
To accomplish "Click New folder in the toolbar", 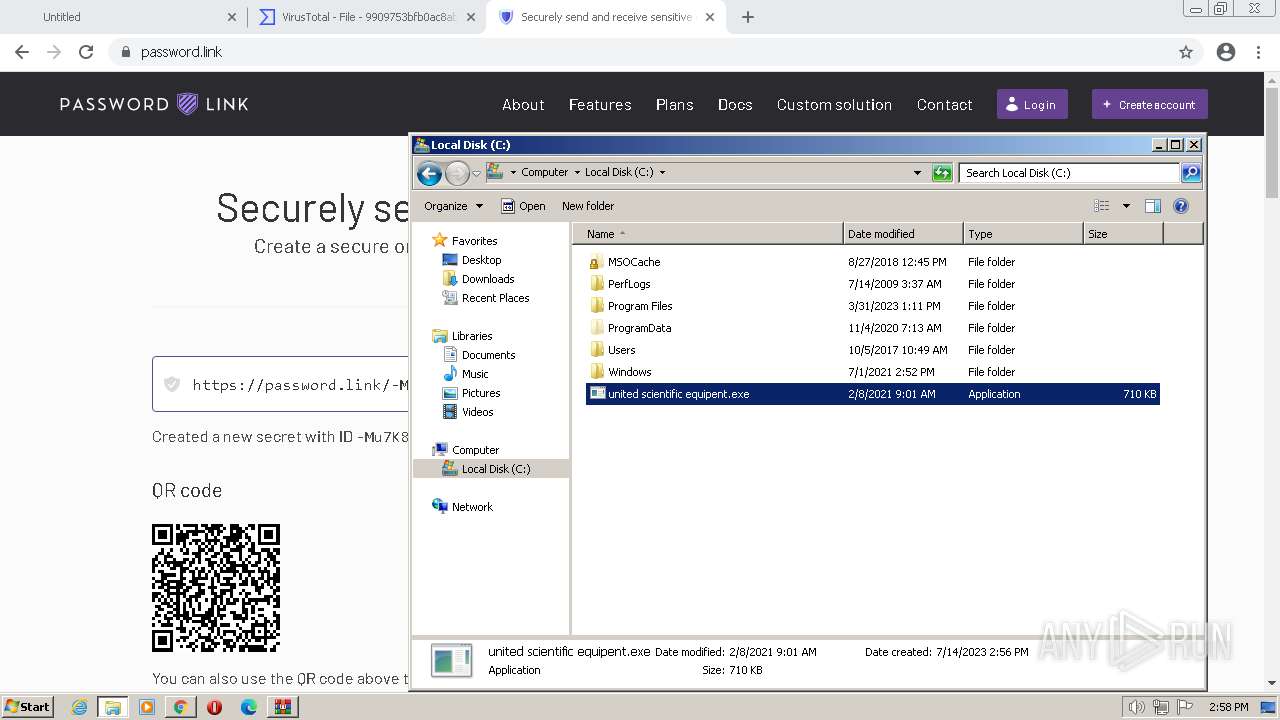I will (588, 206).
